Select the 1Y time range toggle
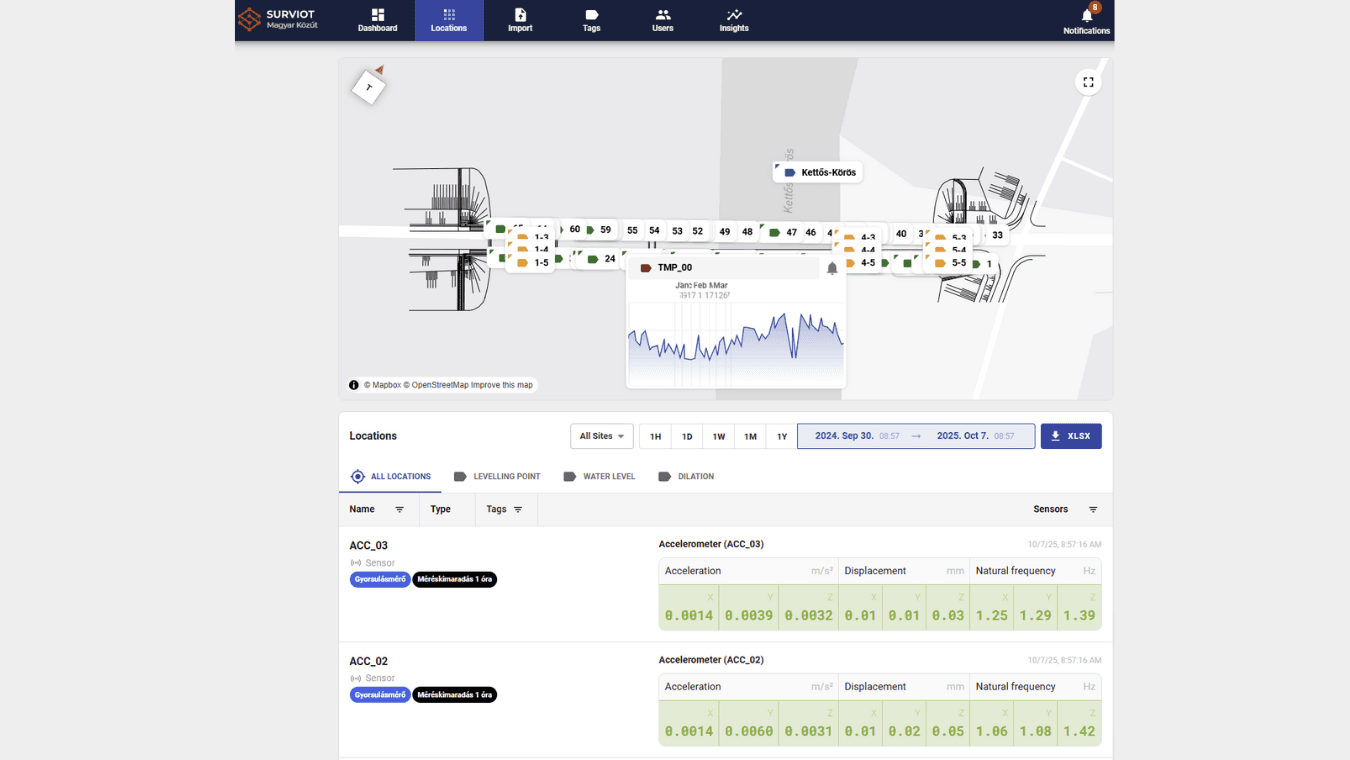 (781, 436)
